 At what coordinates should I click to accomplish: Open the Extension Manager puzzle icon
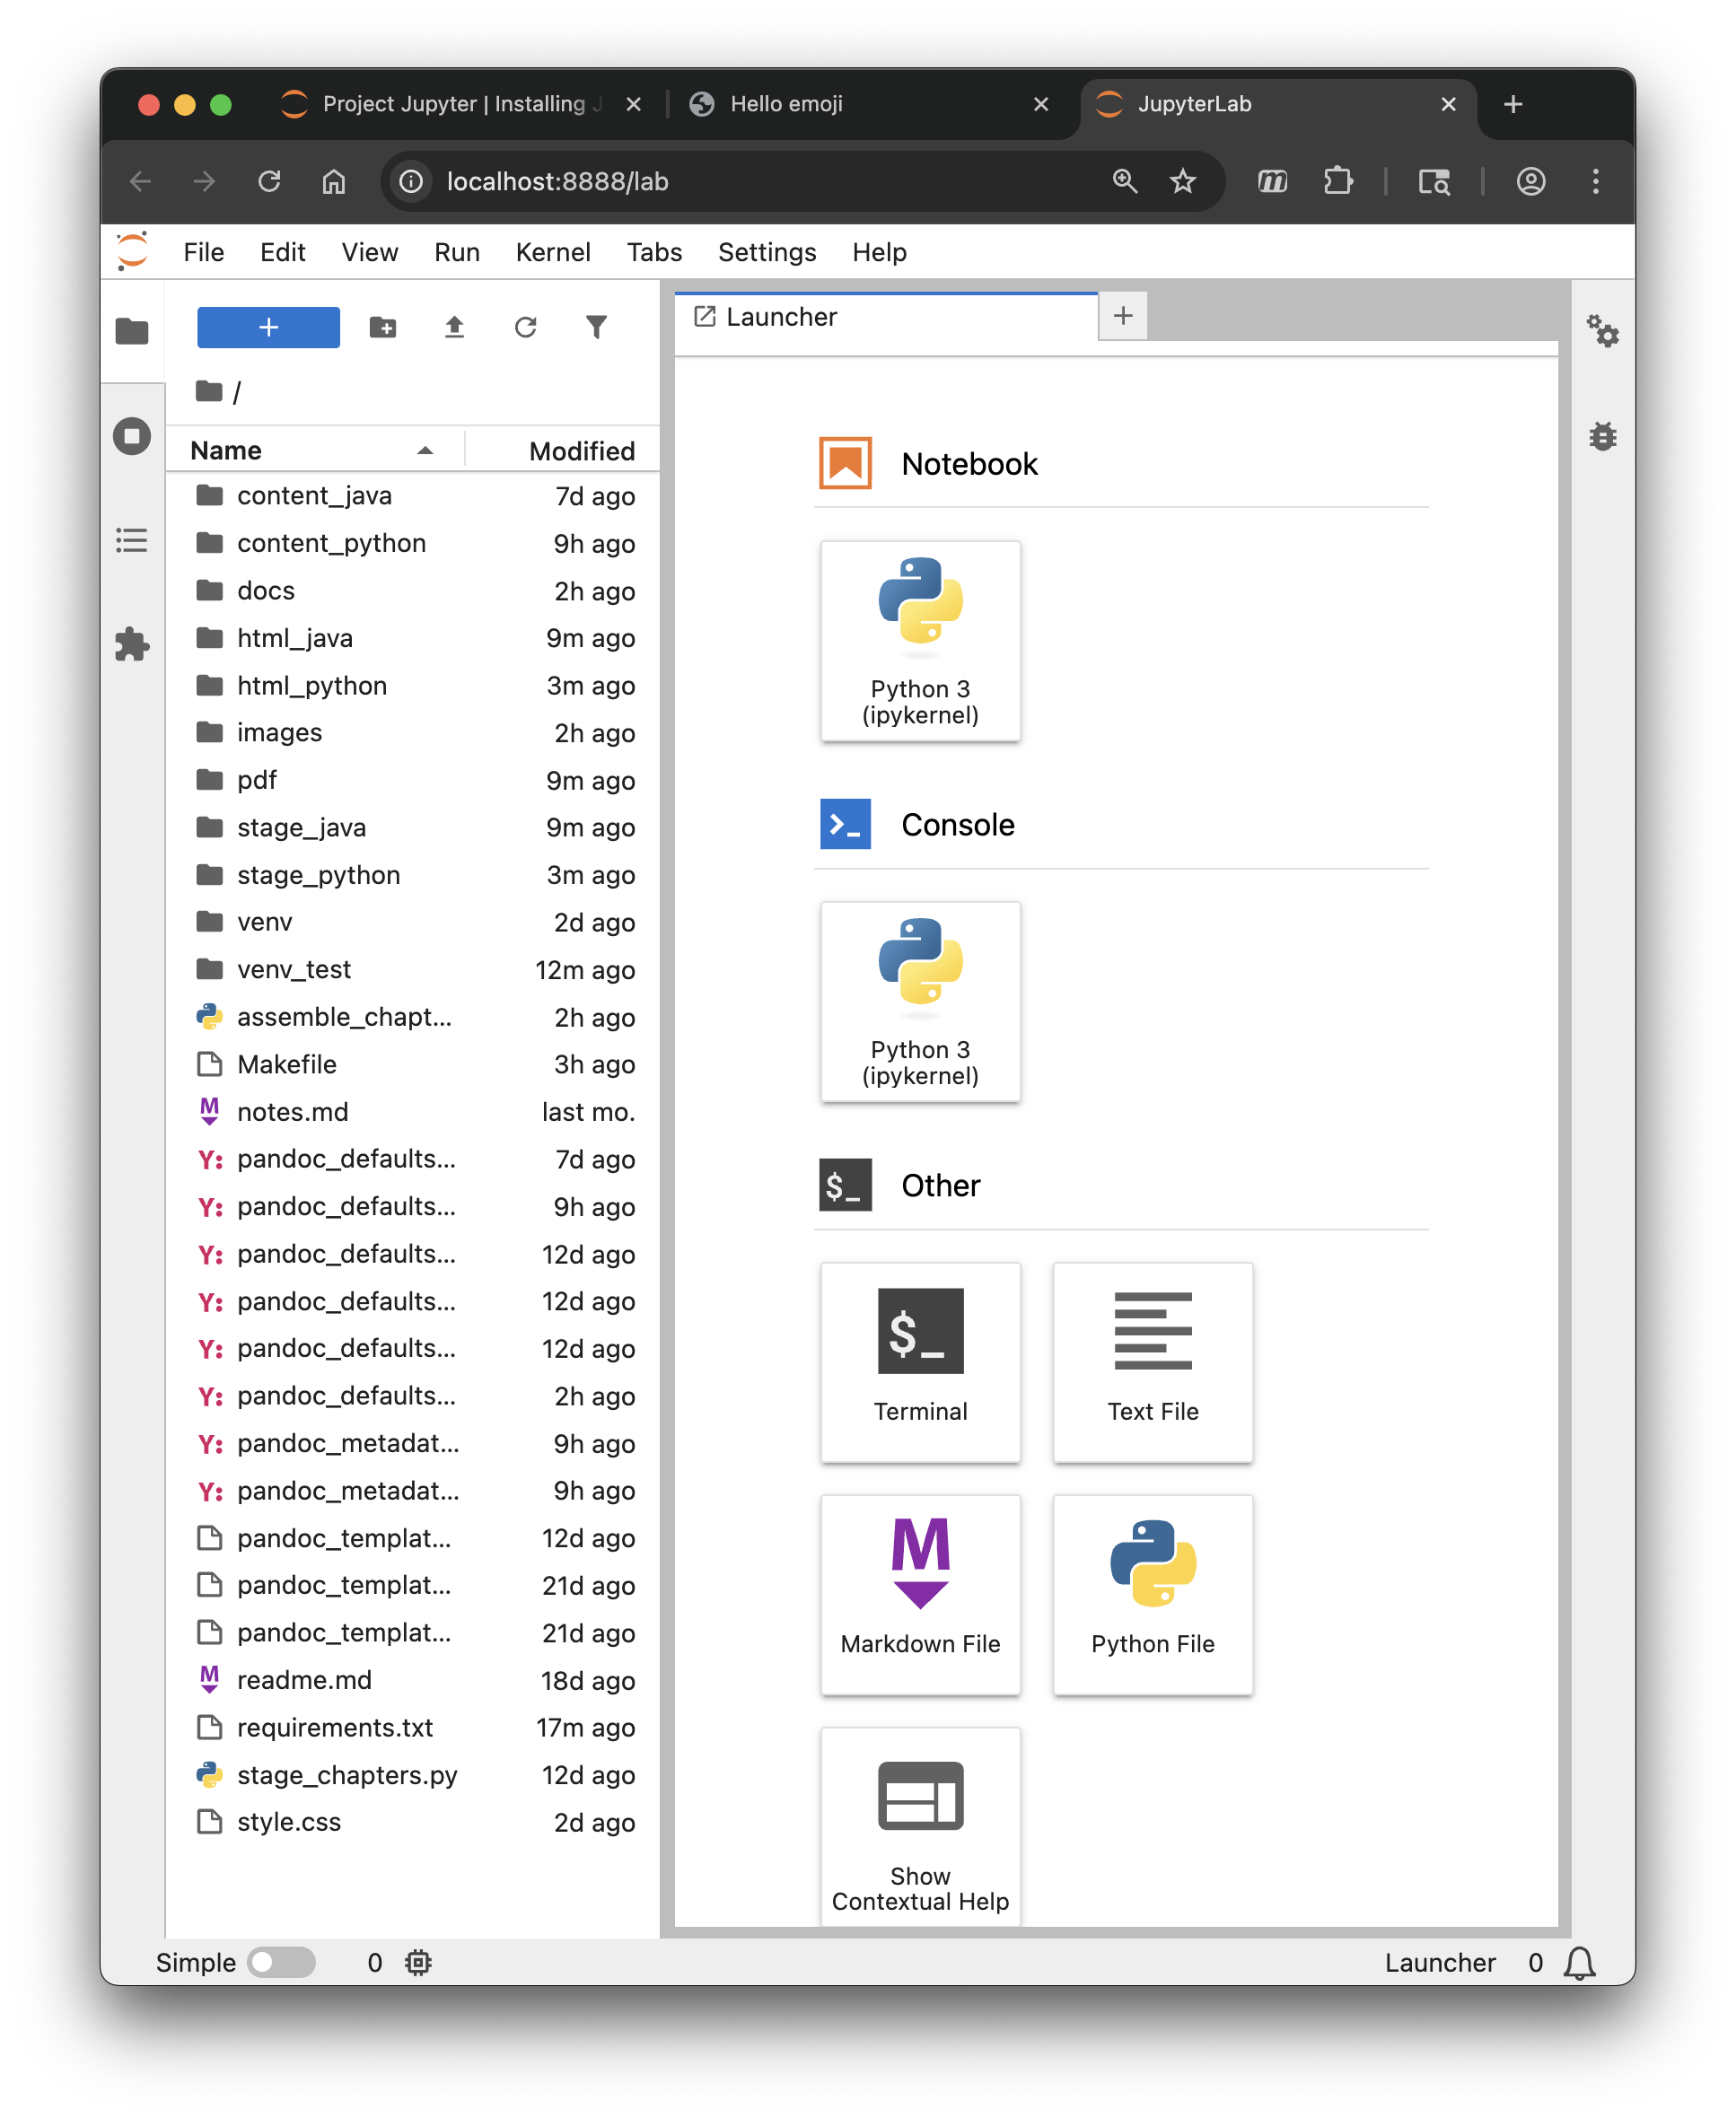point(131,645)
